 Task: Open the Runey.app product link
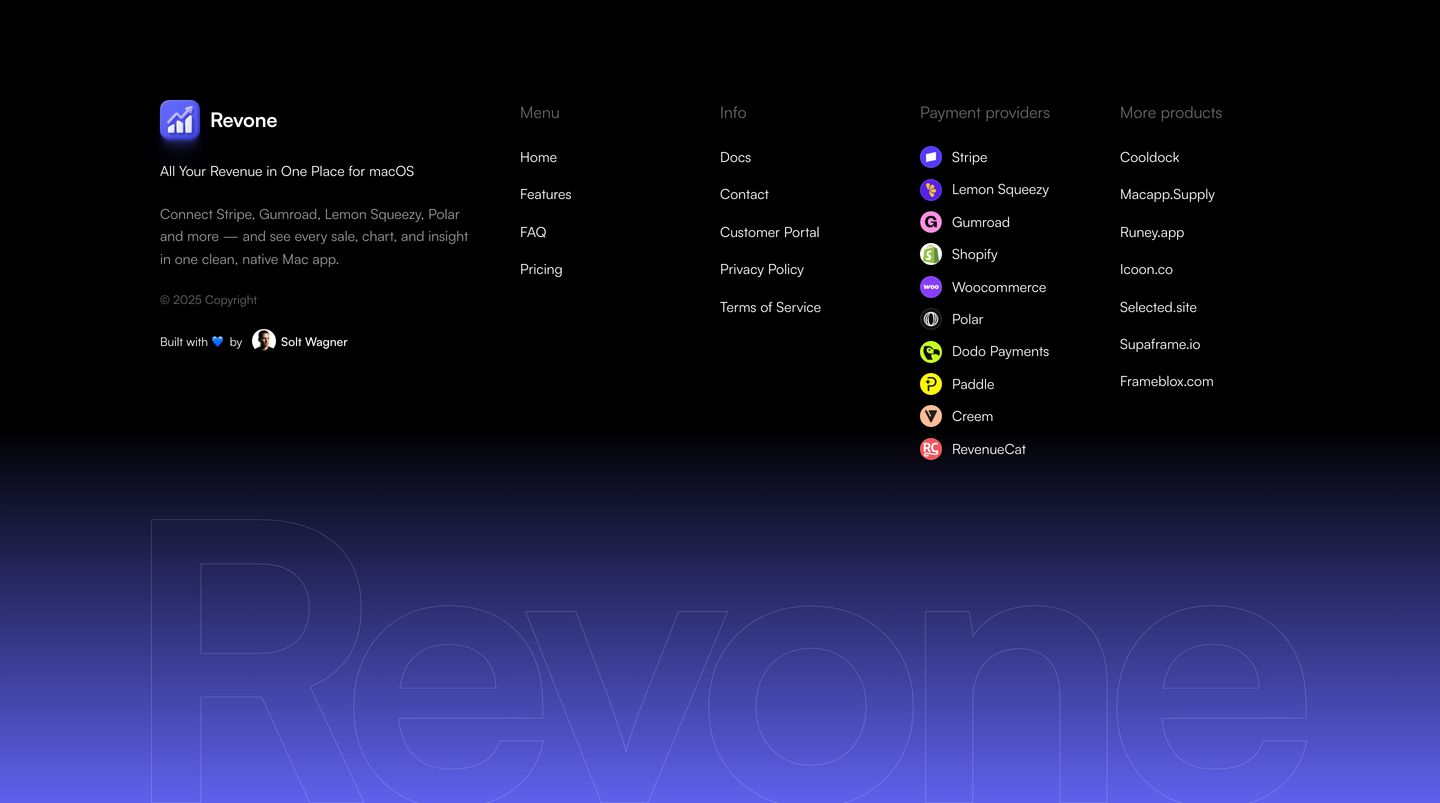(1152, 232)
